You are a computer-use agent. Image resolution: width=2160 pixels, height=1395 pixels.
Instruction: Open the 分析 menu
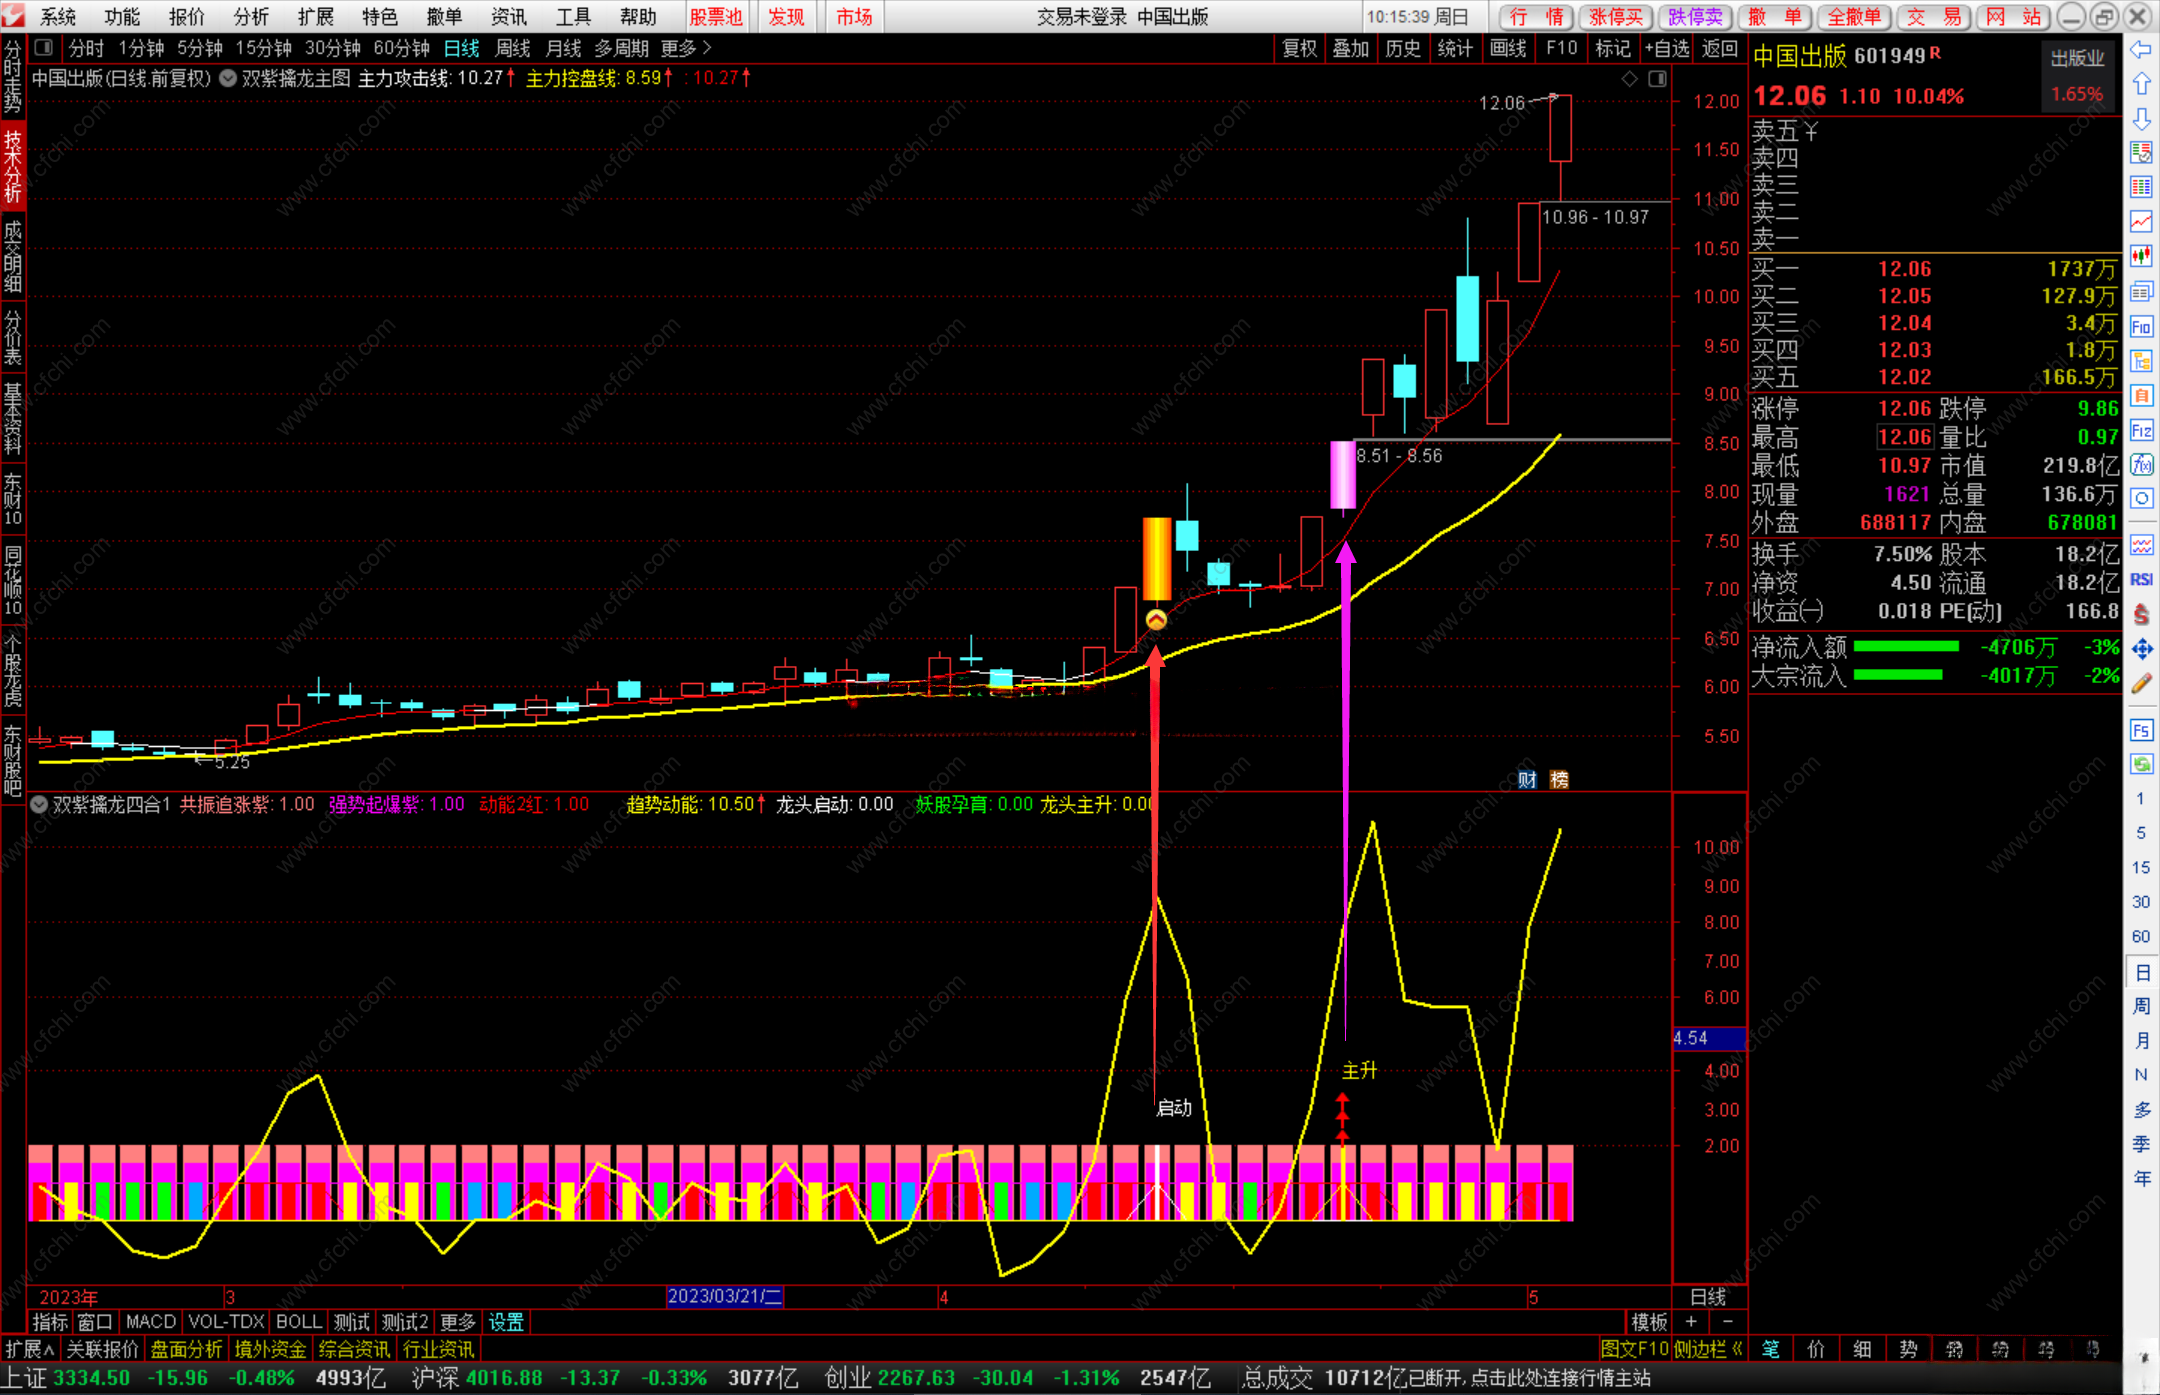(250, 16)
